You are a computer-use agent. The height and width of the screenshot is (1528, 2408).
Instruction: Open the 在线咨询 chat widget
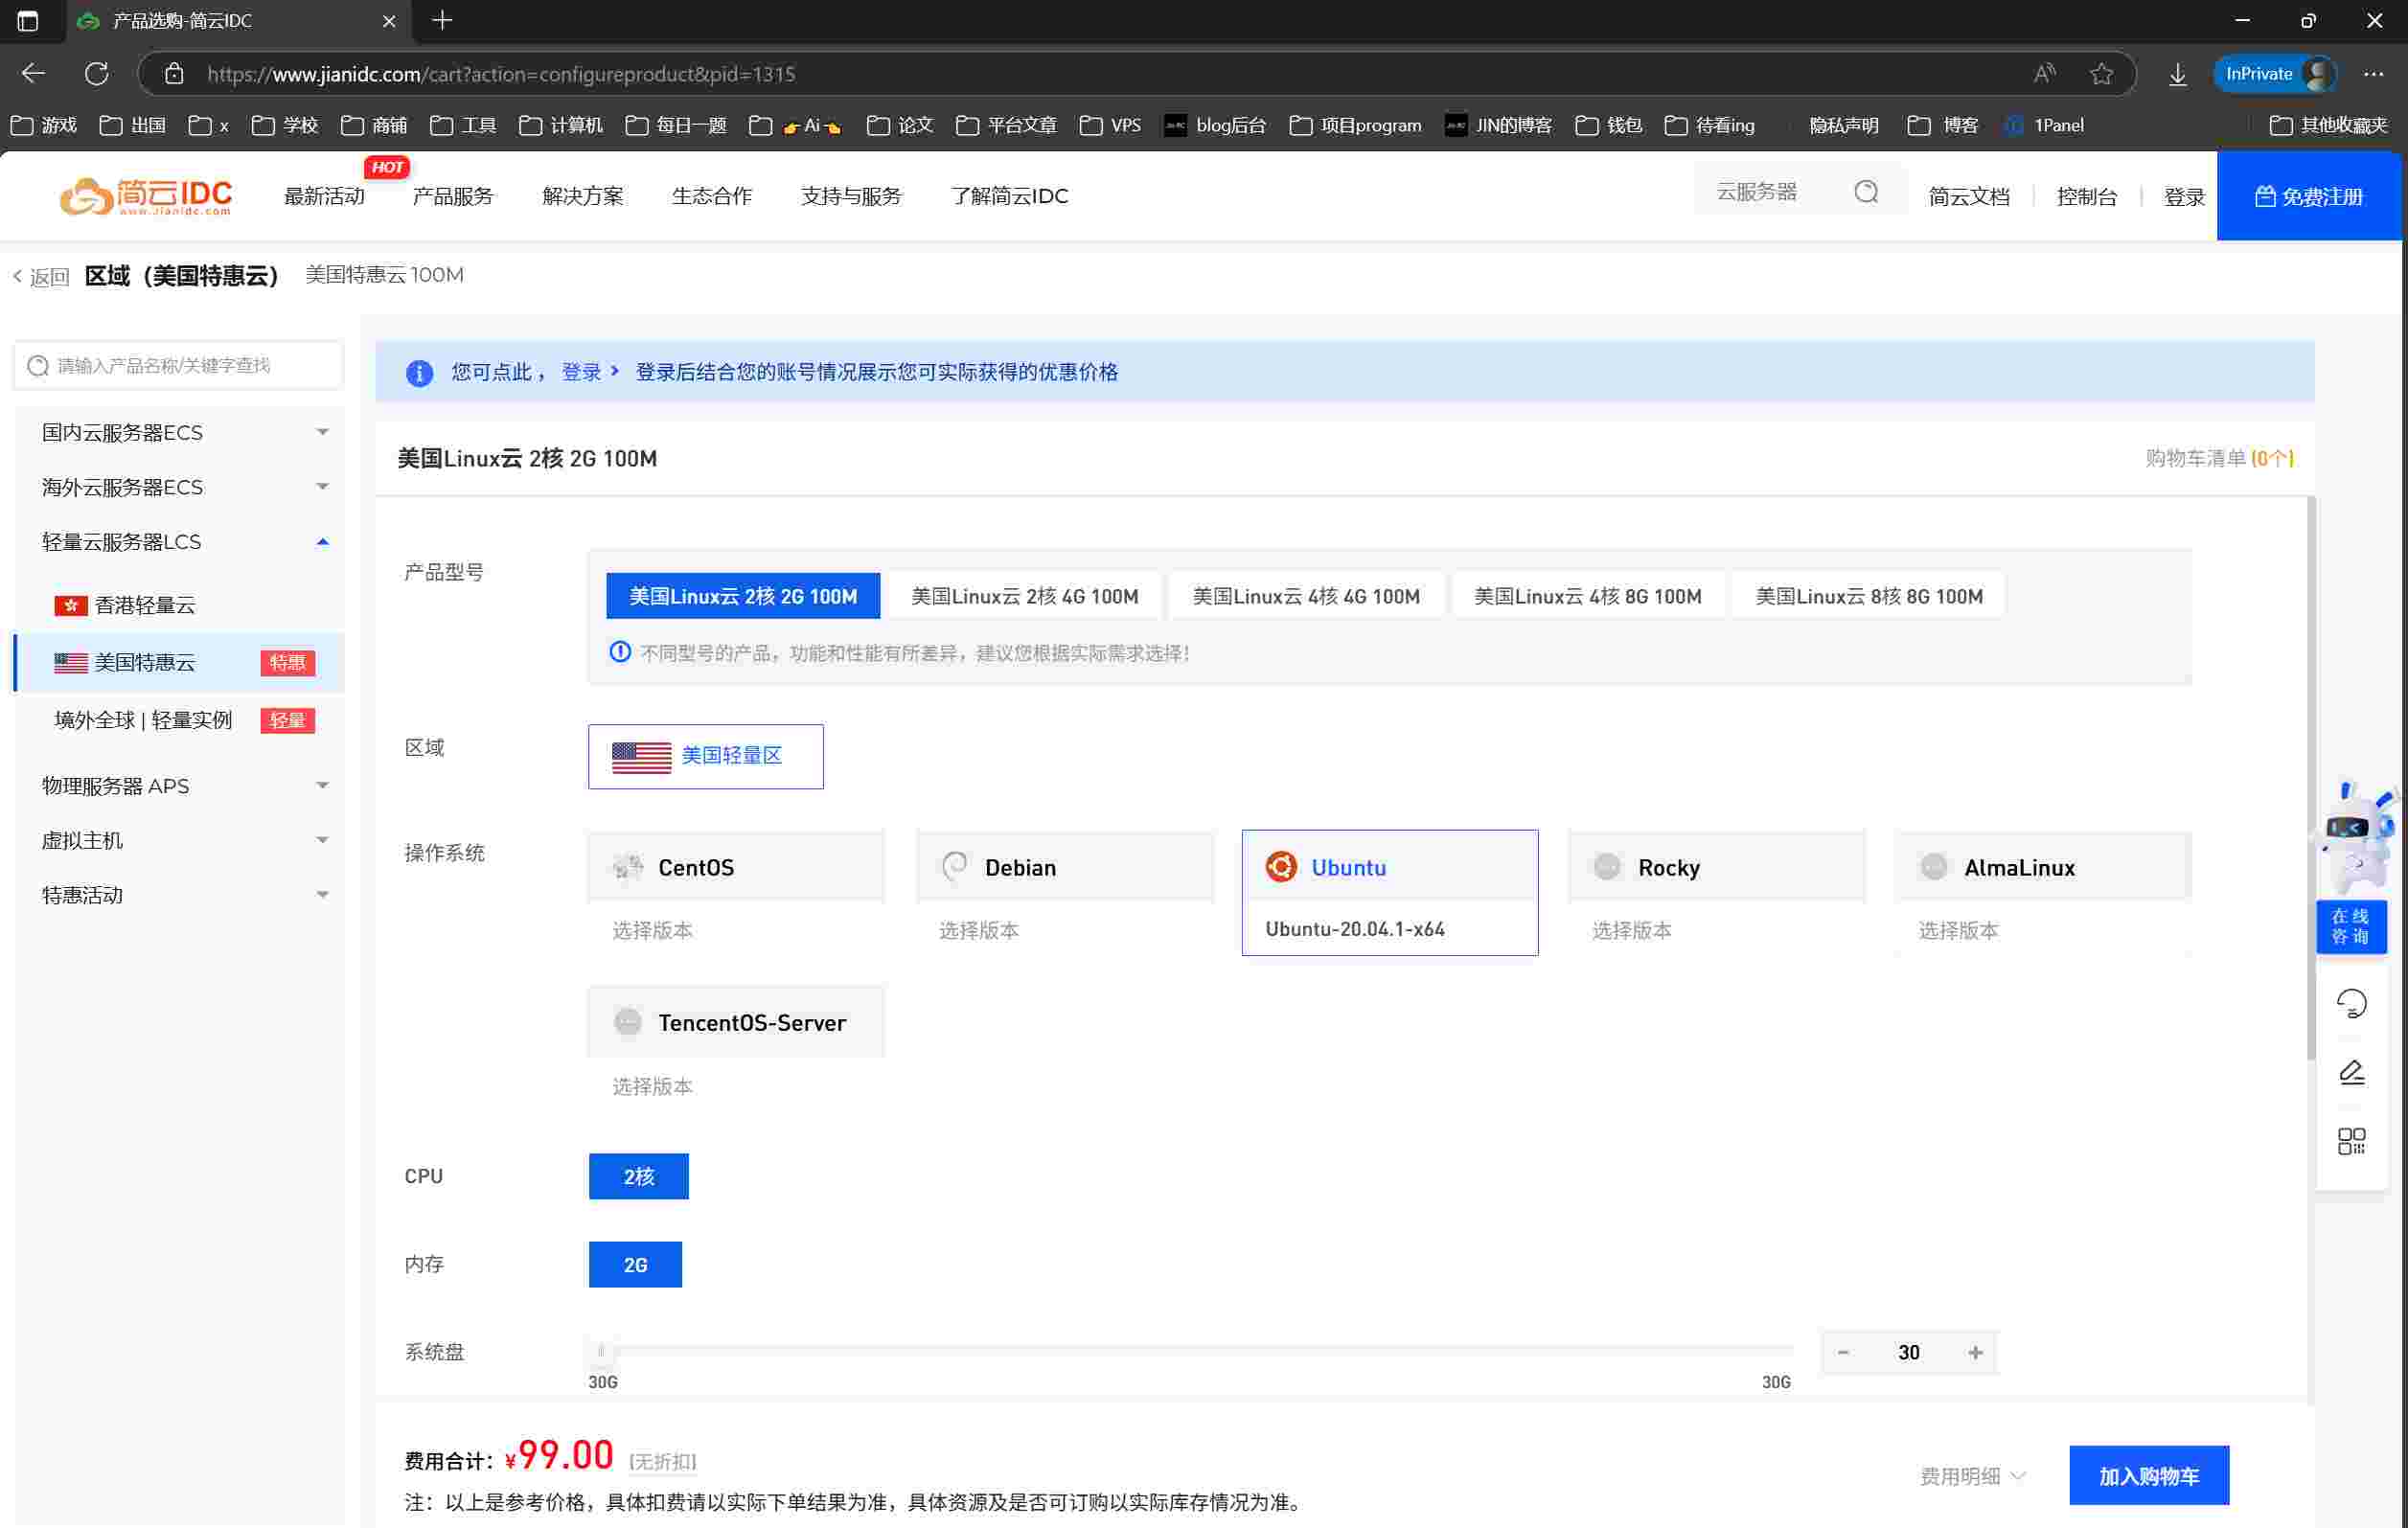[x=2350, y=926]
